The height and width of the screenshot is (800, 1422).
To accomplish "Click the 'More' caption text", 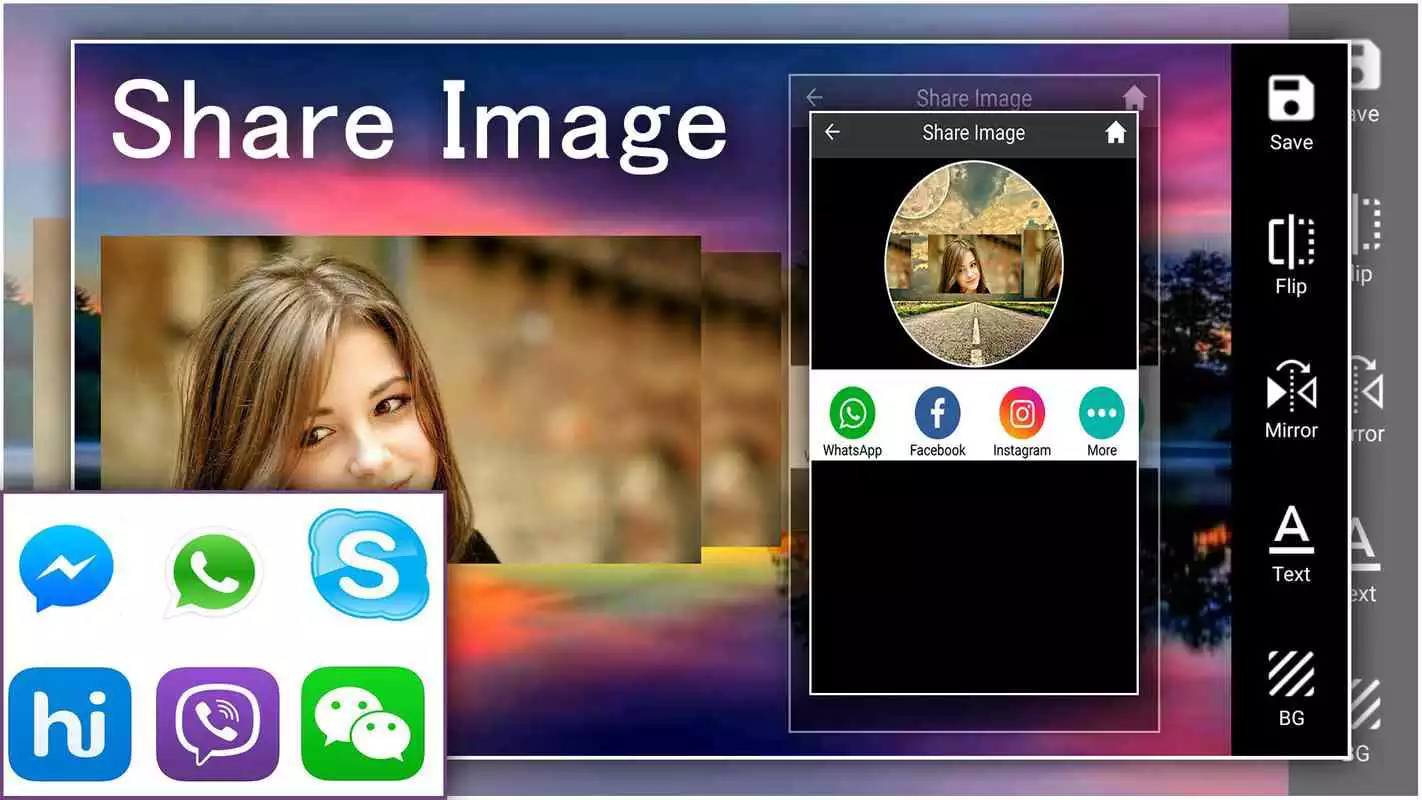I will (1102, 451).
